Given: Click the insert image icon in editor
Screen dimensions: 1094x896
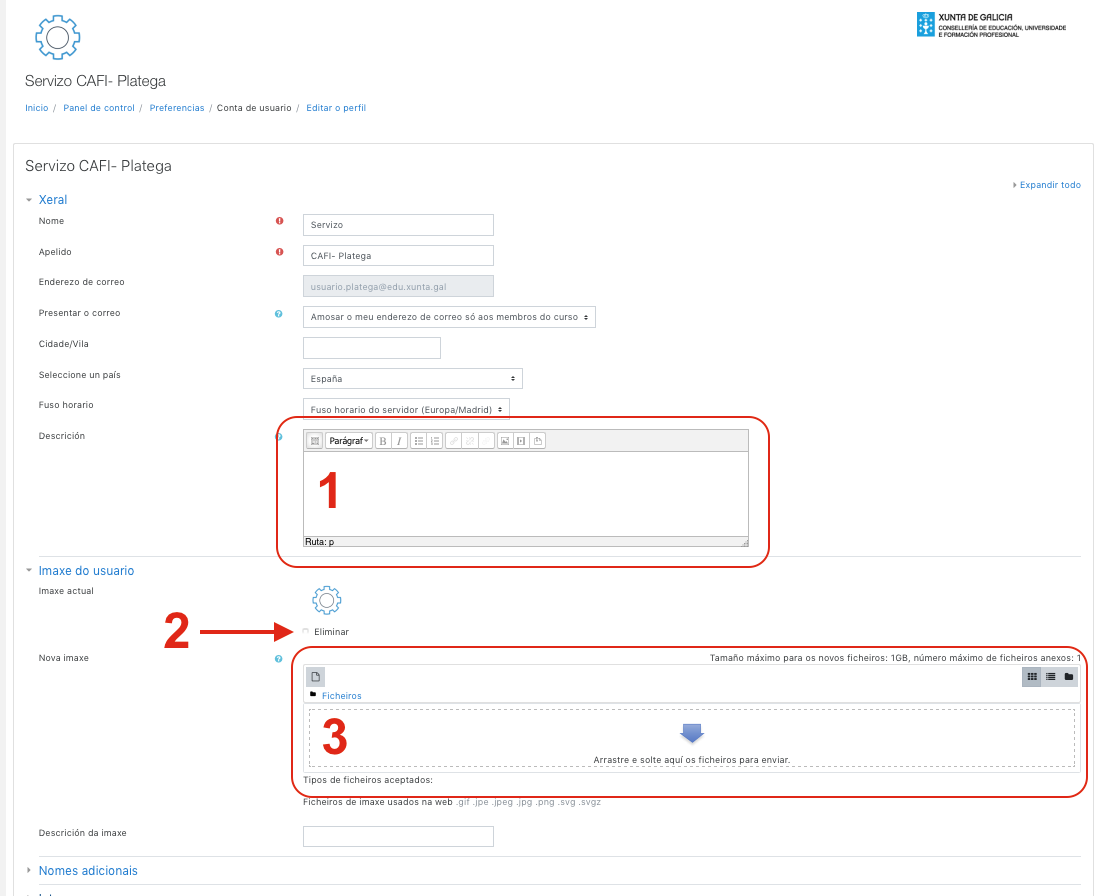Looking at the screenshot, I should 505,441.
